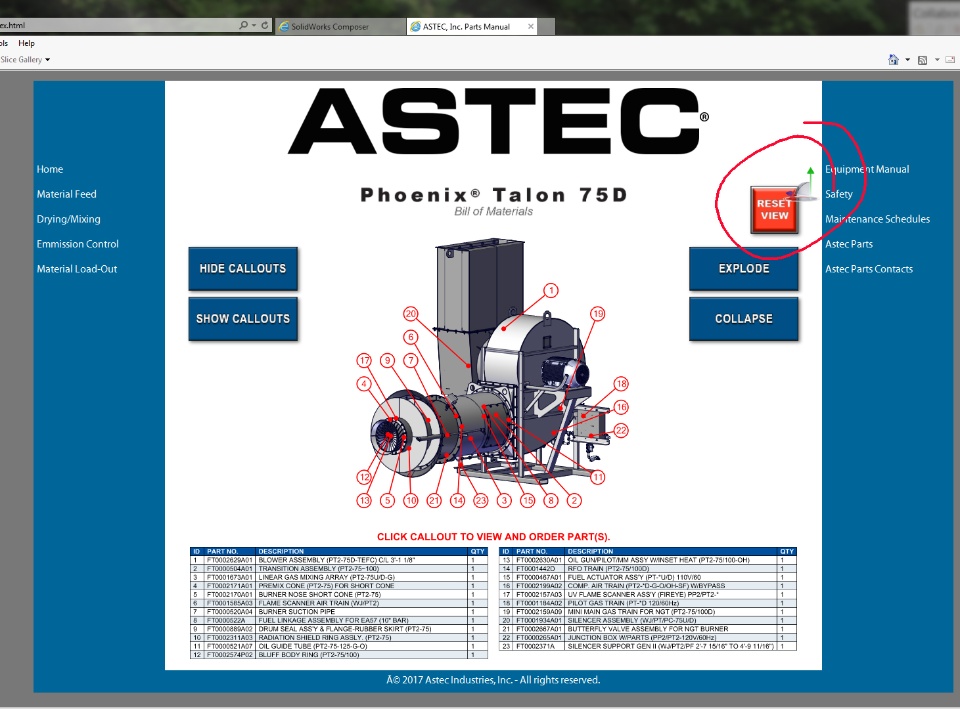Viewport: 960px width, 709px height.
Task: Click callout 13 on the diagram
Action: point(364,500)
